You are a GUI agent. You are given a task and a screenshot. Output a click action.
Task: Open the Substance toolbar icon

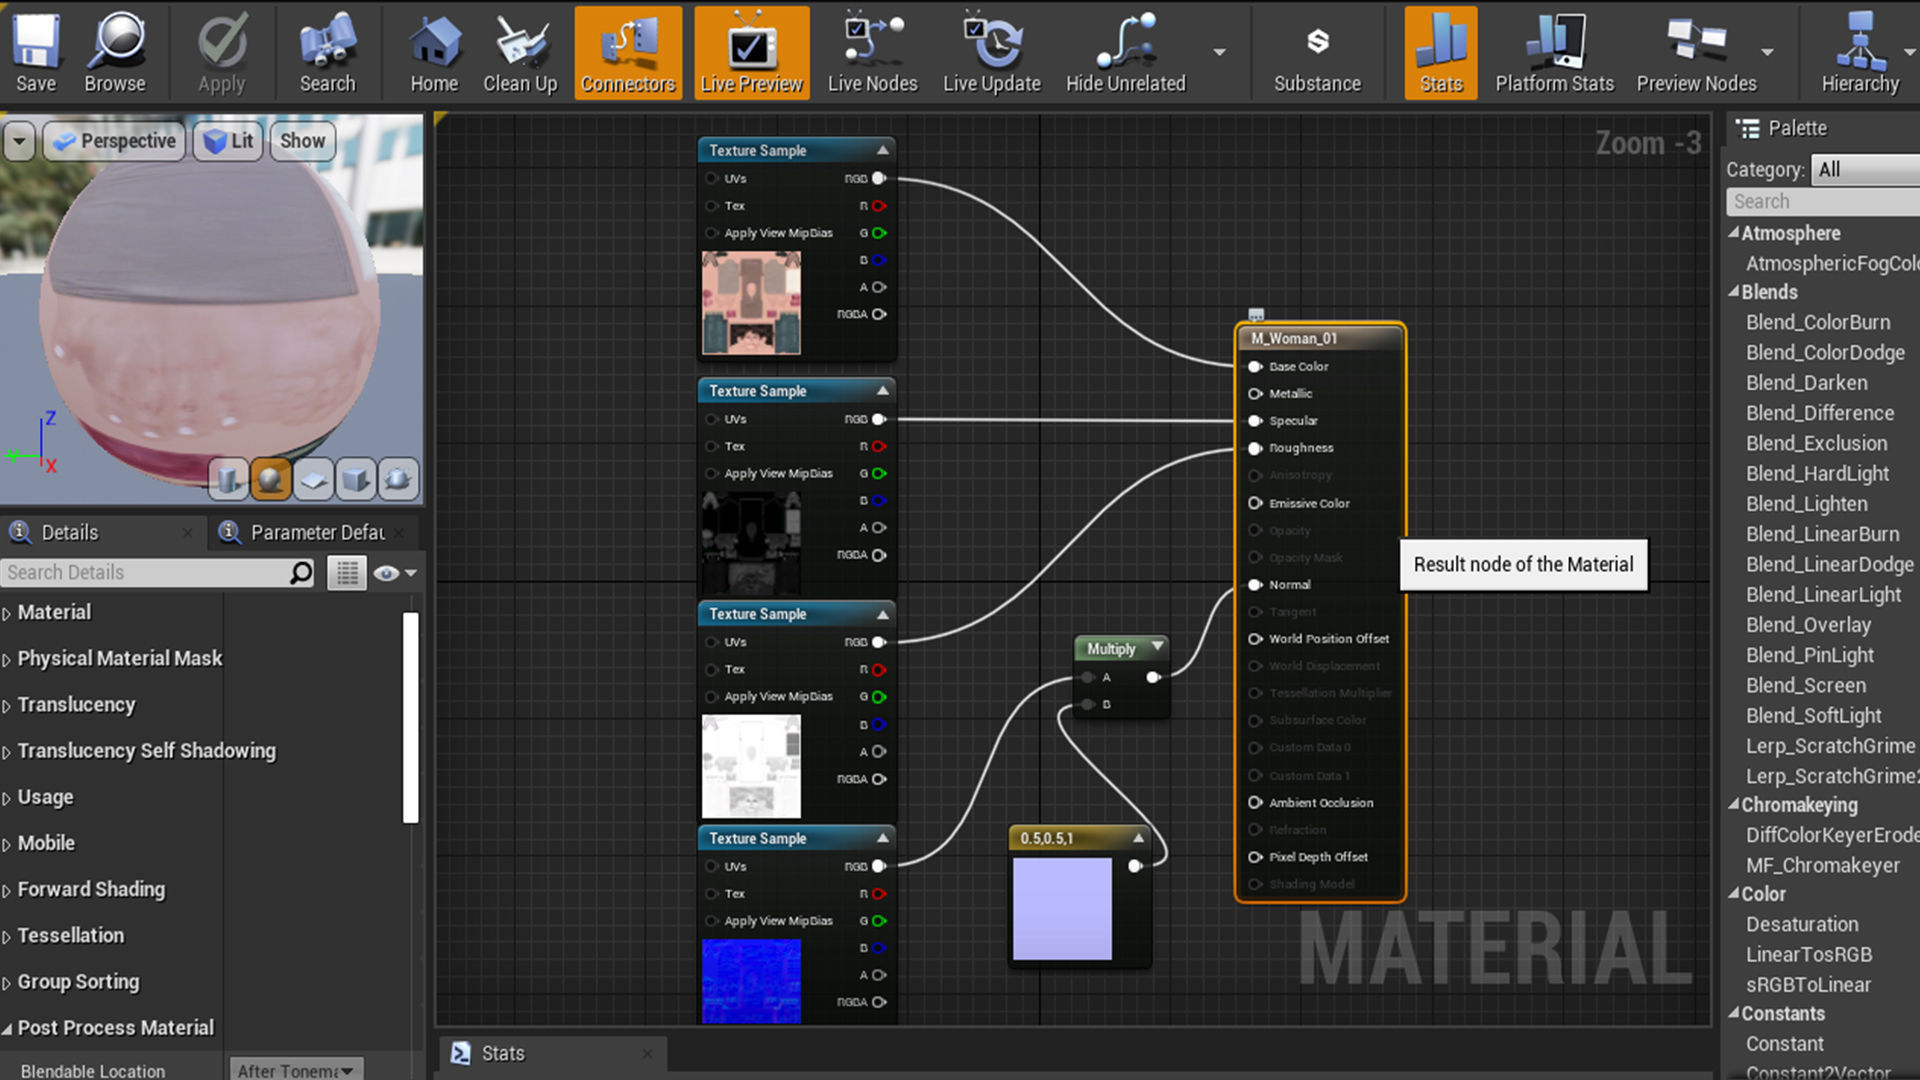1317,52
